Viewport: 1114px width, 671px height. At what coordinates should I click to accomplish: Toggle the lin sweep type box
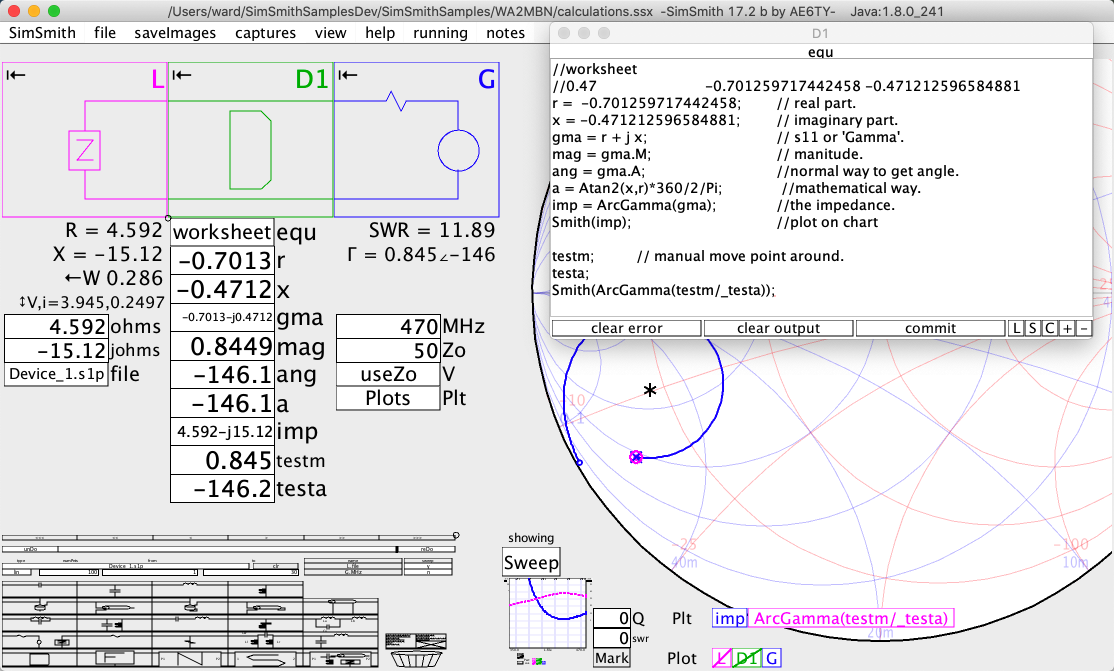[16, 572]
